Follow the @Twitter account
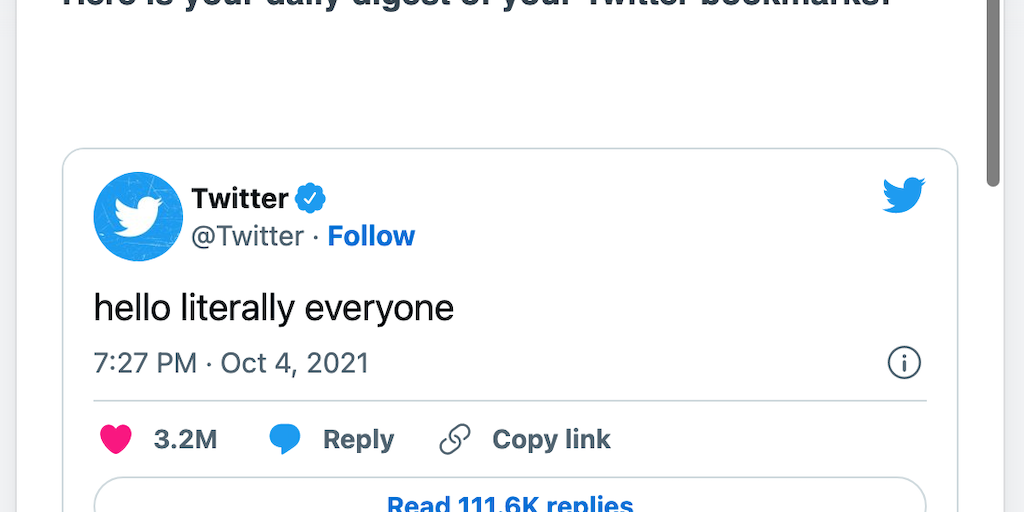This screenshot has height=512, width=1024. pyautogui.click(x=371, y=236)
